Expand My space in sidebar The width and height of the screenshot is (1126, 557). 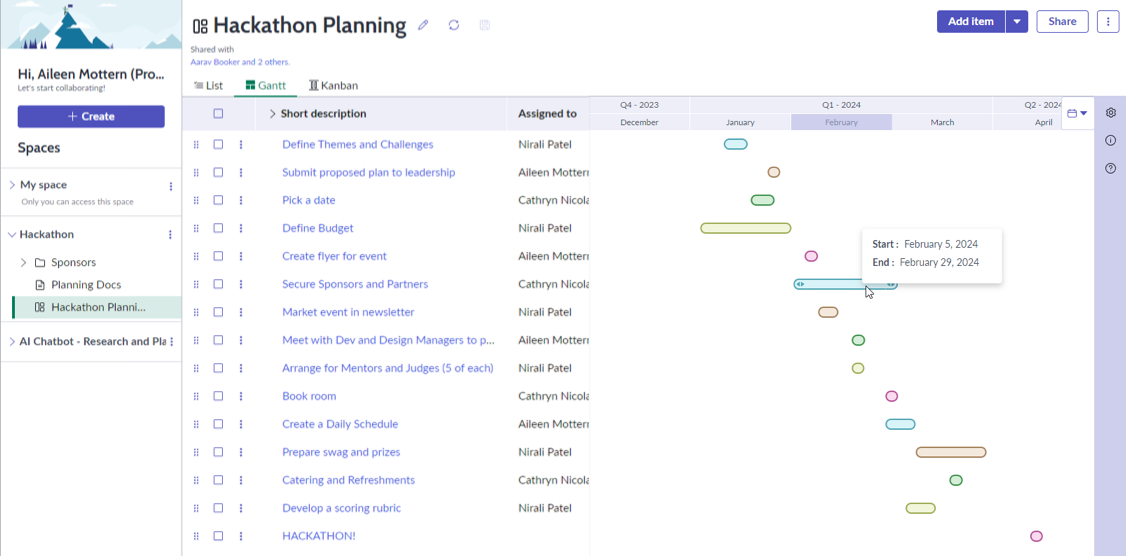12,185
